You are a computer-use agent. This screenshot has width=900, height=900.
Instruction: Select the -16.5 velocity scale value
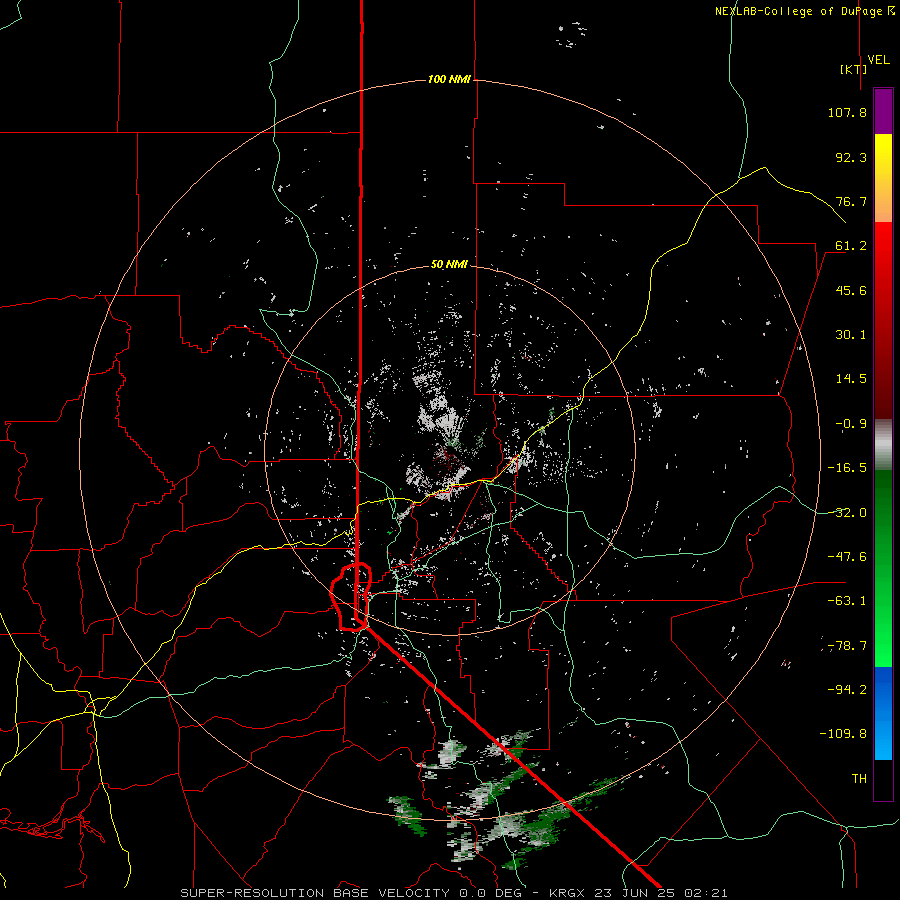[x=847, y=468]
